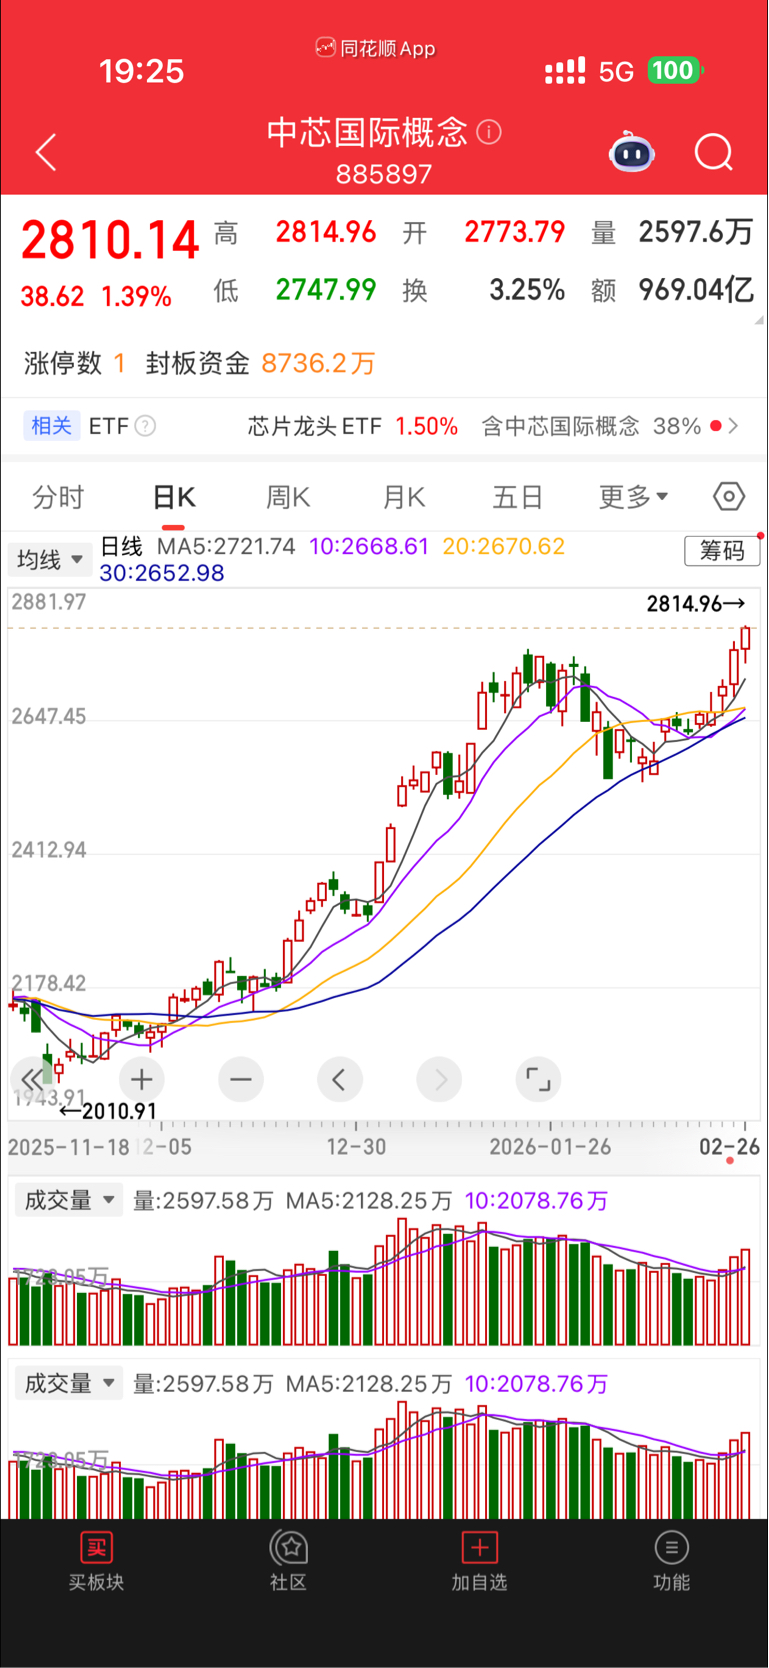This screenshot has height=1668, width=769.
Task: Open the search magnifier icon
Action: (714, 152)
